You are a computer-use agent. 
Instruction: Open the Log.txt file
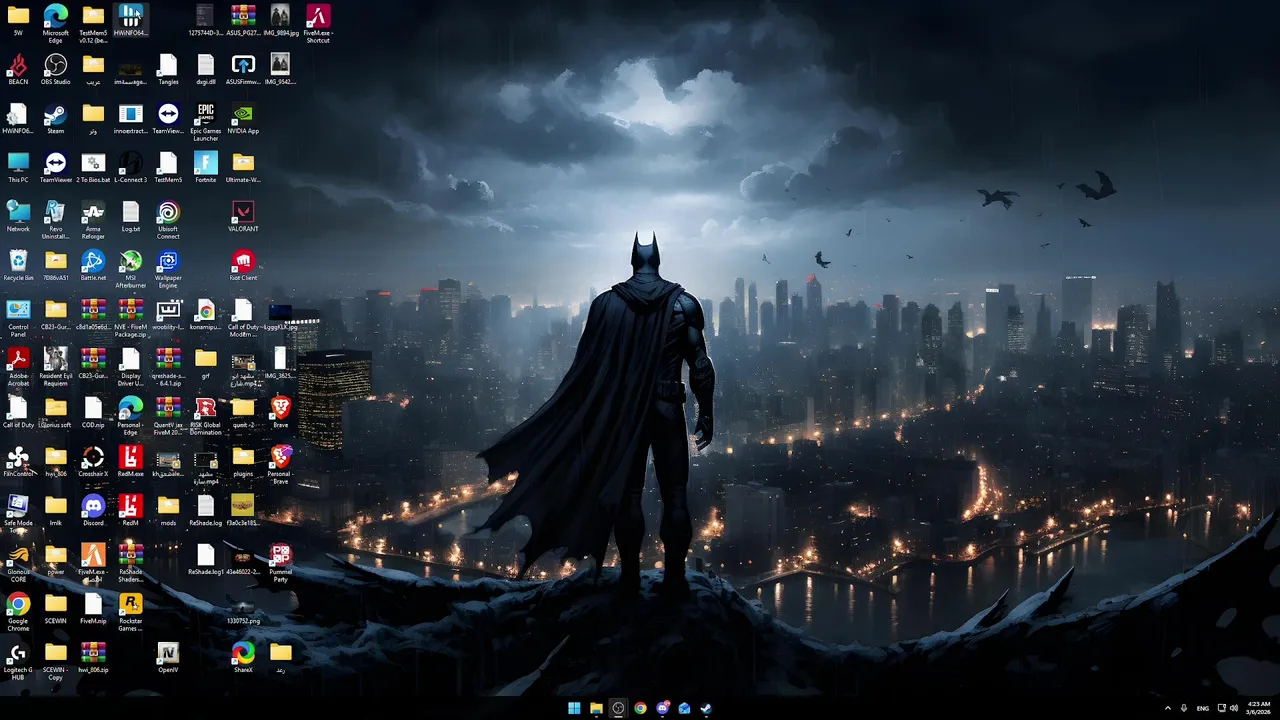coord(130,218)
